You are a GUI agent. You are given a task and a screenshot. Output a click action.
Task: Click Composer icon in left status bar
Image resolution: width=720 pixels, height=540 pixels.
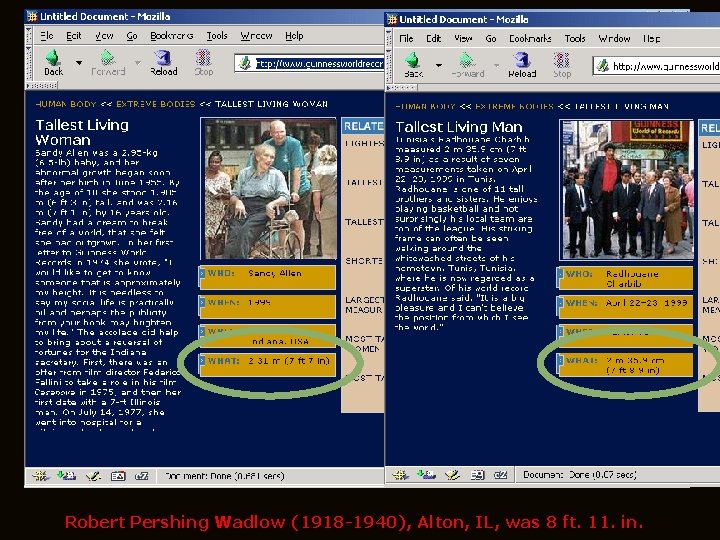(93, 476)
